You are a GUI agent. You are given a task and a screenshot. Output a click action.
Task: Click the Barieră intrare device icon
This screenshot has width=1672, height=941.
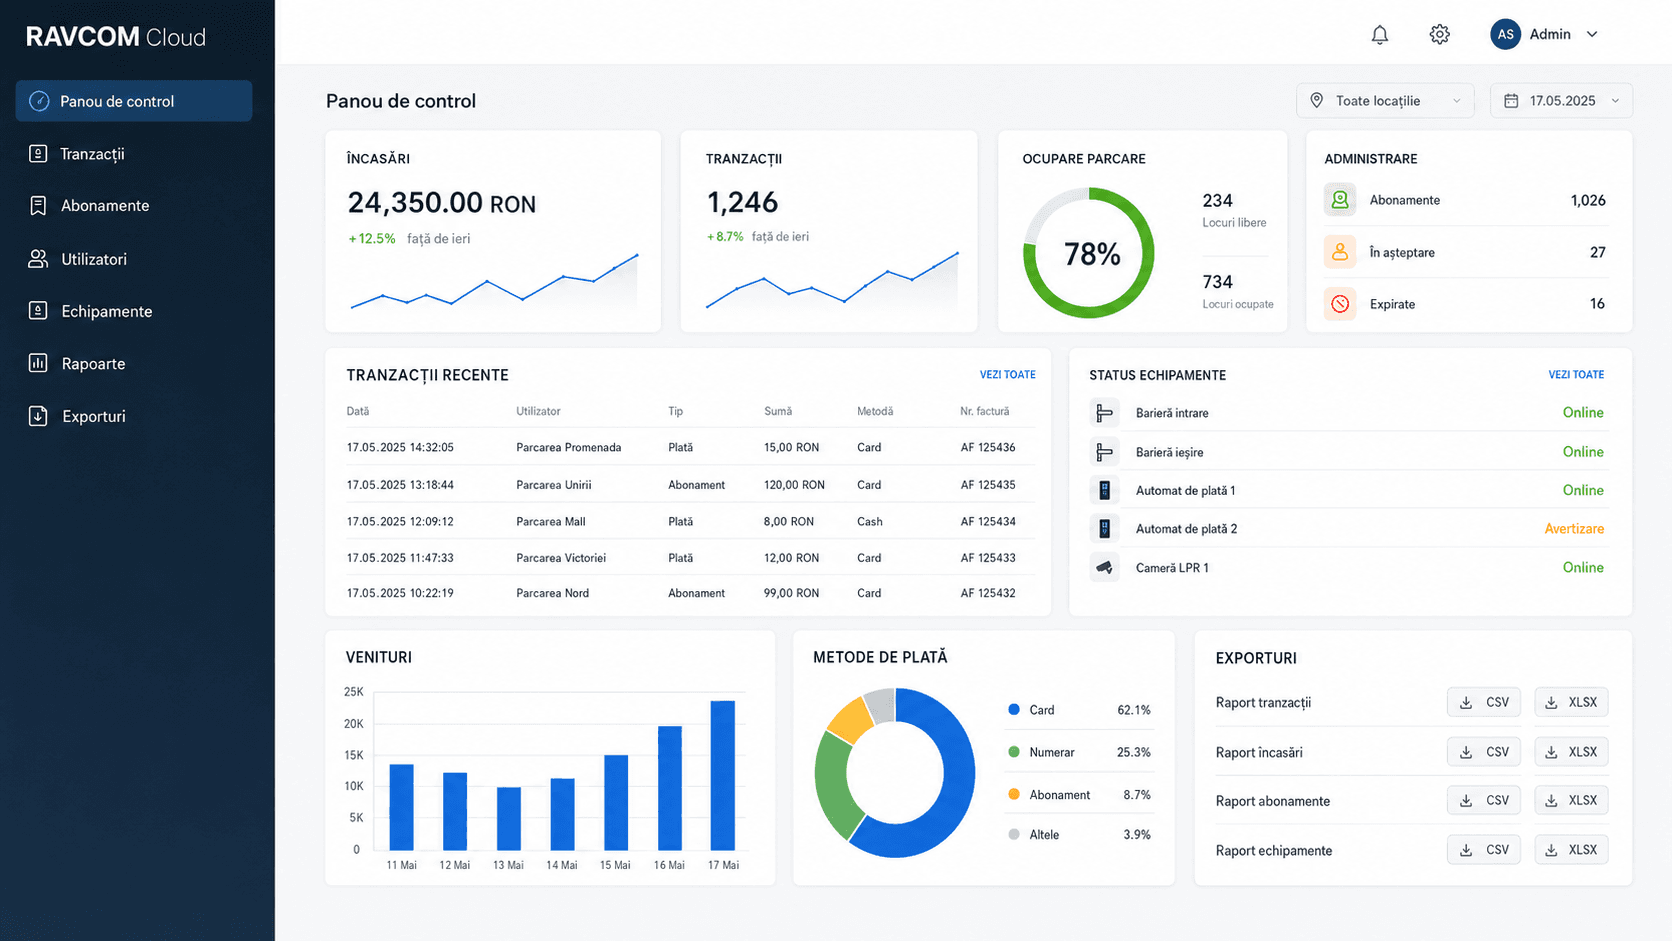[1104, 413]
